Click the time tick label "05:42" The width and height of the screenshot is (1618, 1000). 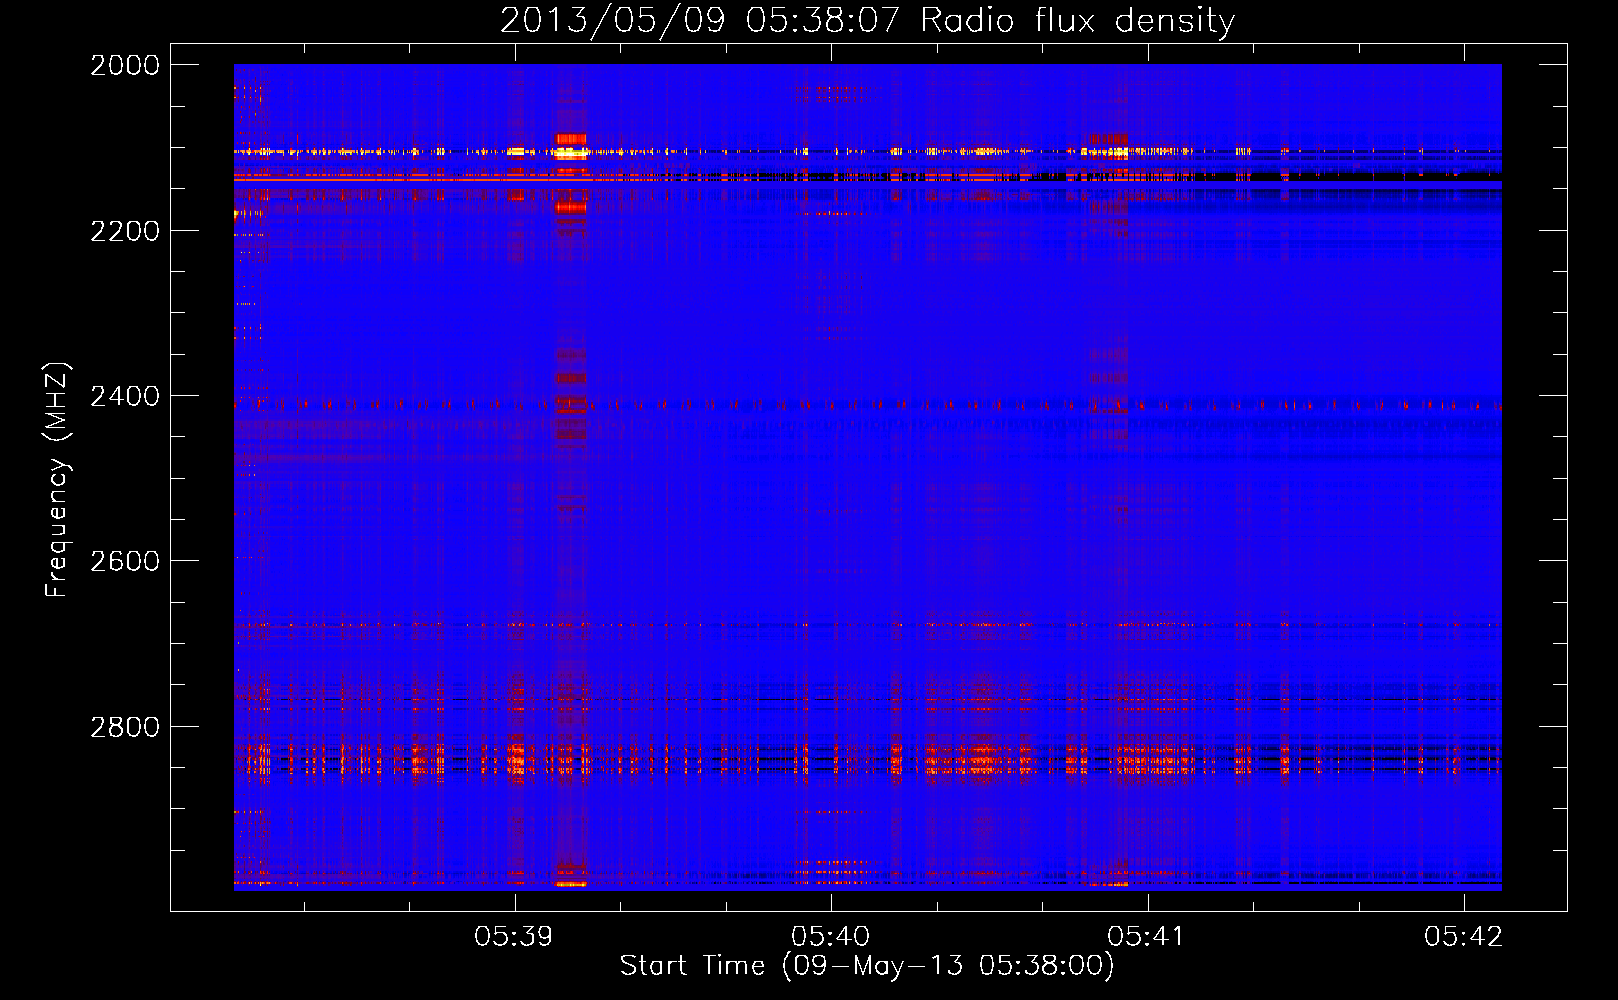point(1464,937)
